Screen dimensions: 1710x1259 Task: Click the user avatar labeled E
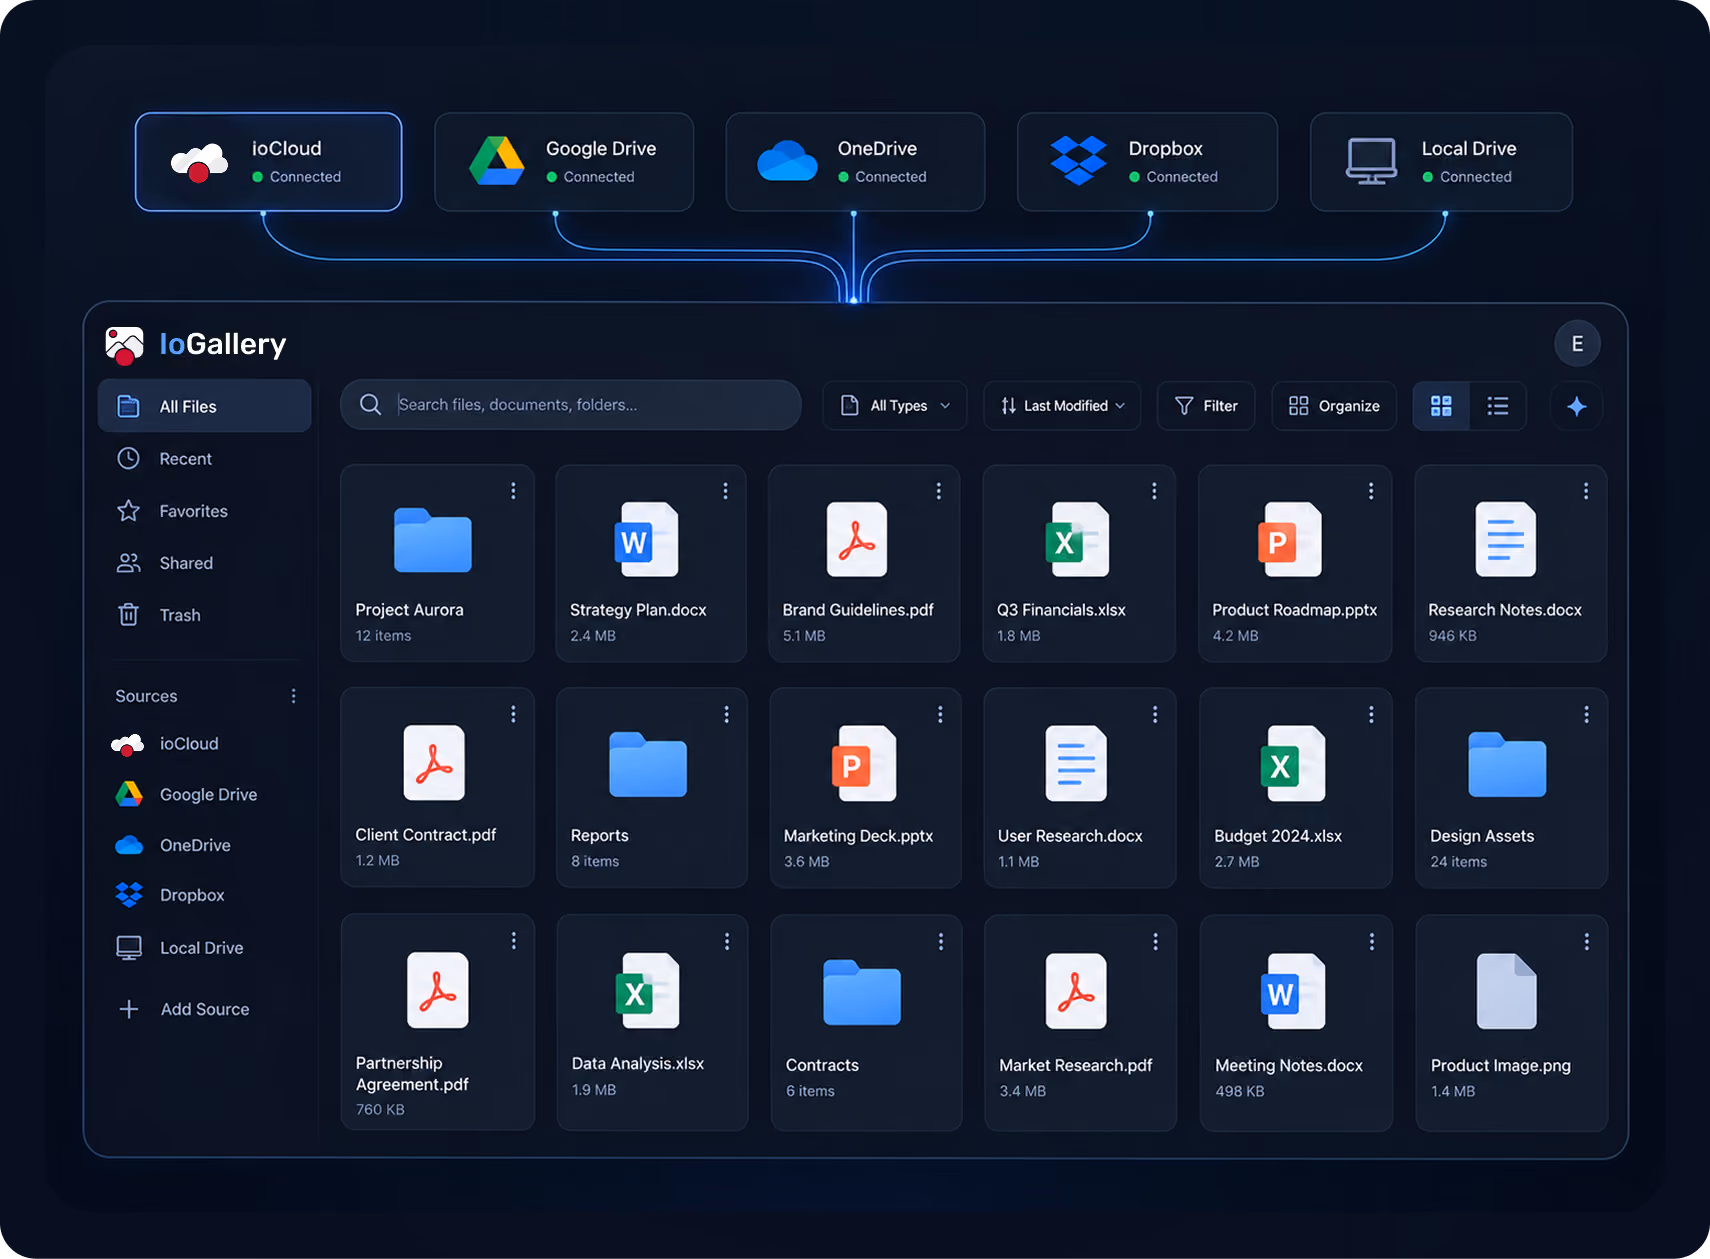coord(1577,344)
